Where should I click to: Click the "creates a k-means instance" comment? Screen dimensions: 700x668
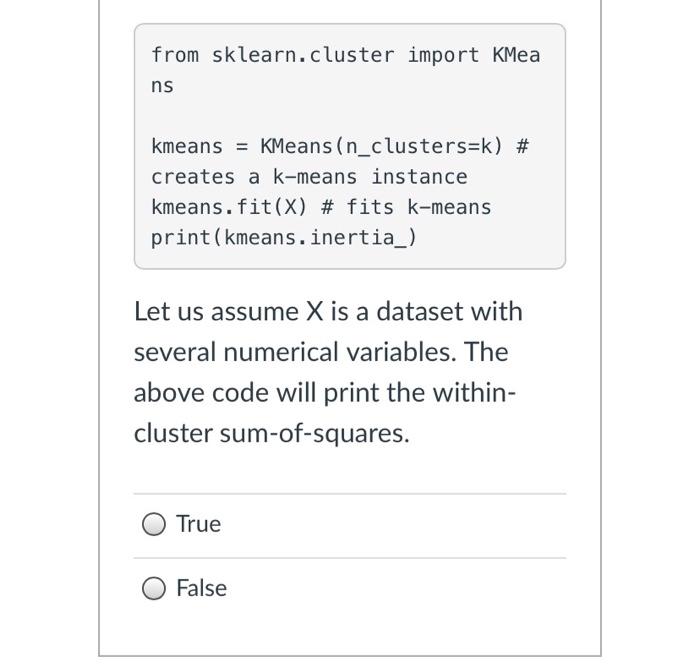[309, 177]
